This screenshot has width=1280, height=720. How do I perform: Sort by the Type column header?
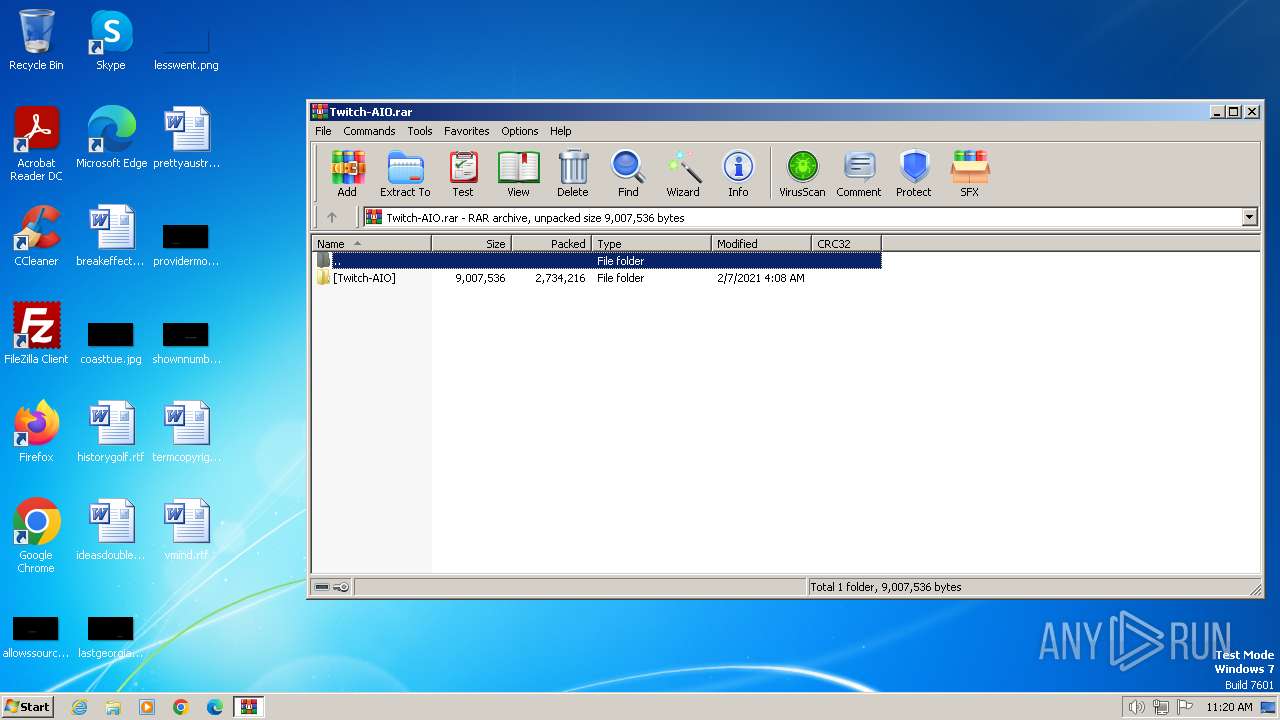point(651,244)
